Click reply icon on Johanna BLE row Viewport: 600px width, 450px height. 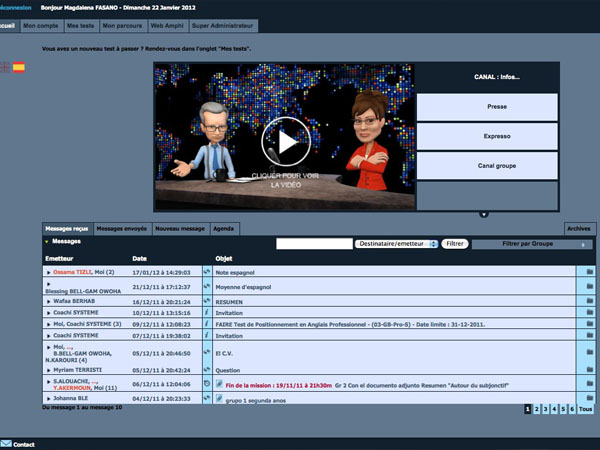click(207, 398)
